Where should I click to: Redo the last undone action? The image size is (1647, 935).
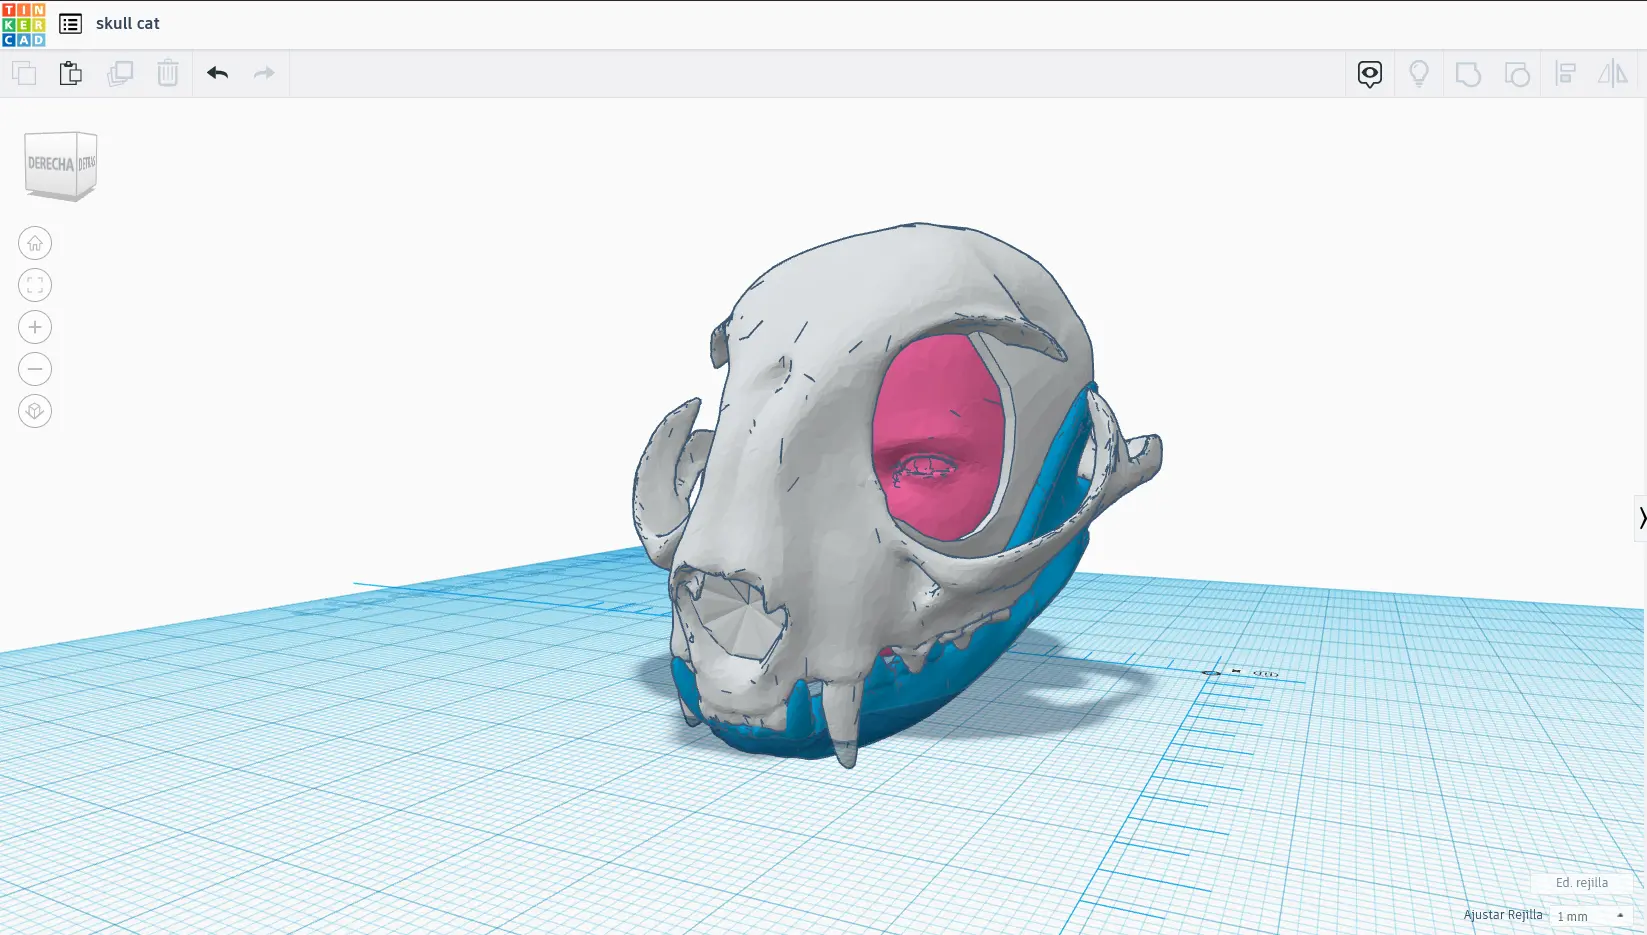click(264, 73)
